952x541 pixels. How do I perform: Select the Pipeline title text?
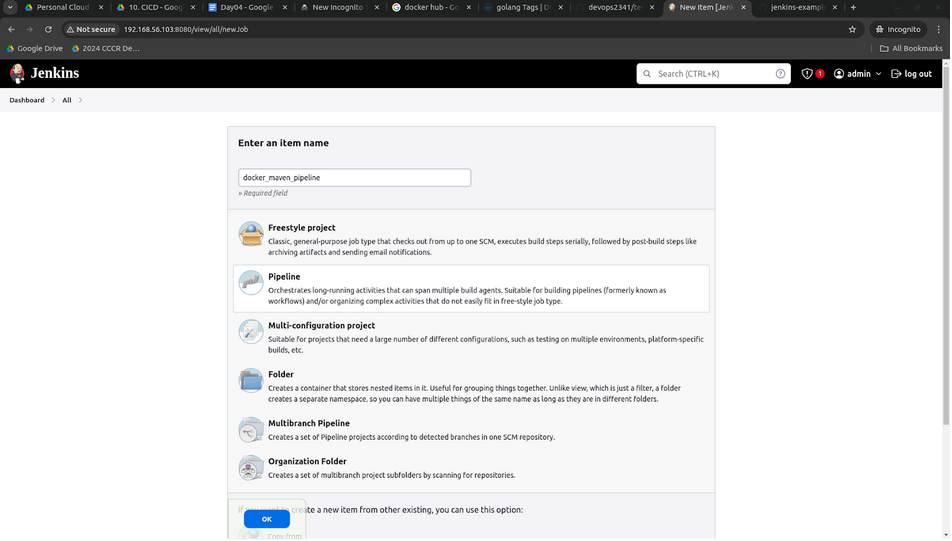pyautogui.click(x=284, y=277)
